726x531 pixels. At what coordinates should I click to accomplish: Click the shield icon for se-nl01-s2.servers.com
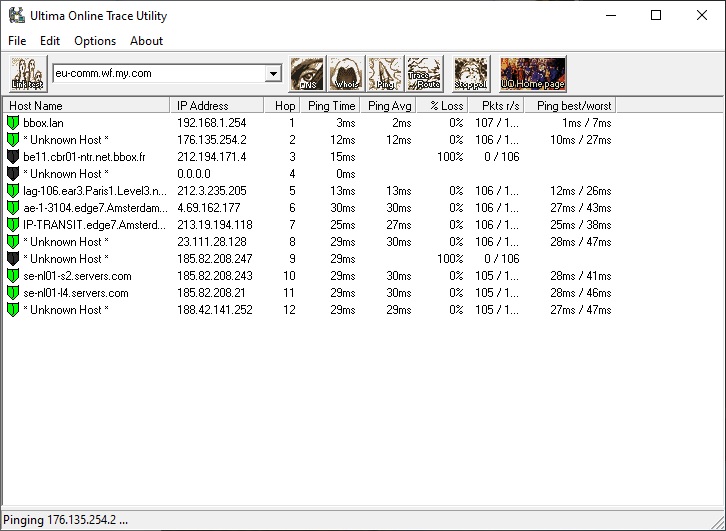click(x=13, y=276)
